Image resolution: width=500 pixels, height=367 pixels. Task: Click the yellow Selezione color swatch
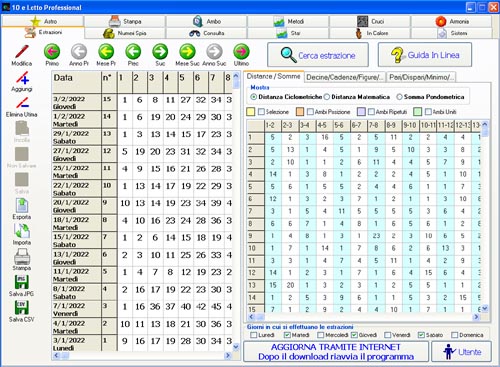[251, 112]
